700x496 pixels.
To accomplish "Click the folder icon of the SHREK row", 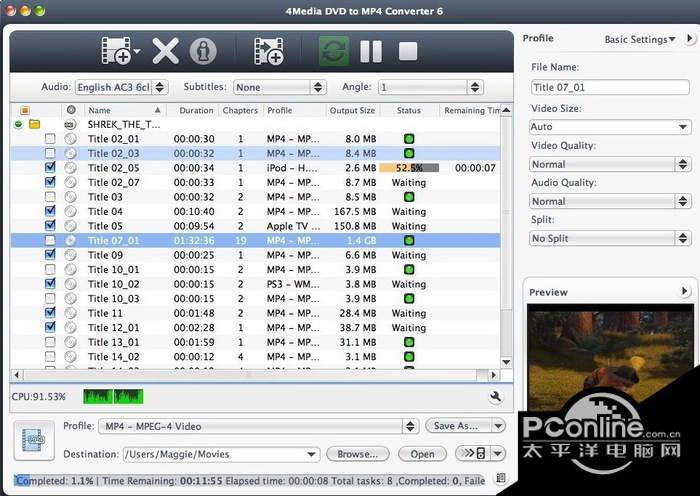I will [x=34, y=124].
